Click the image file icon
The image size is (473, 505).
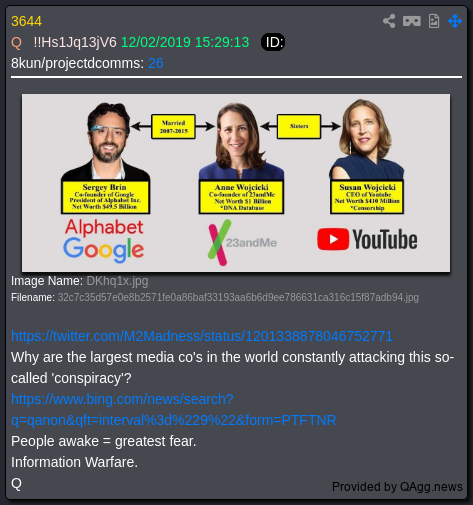point(434,21)
